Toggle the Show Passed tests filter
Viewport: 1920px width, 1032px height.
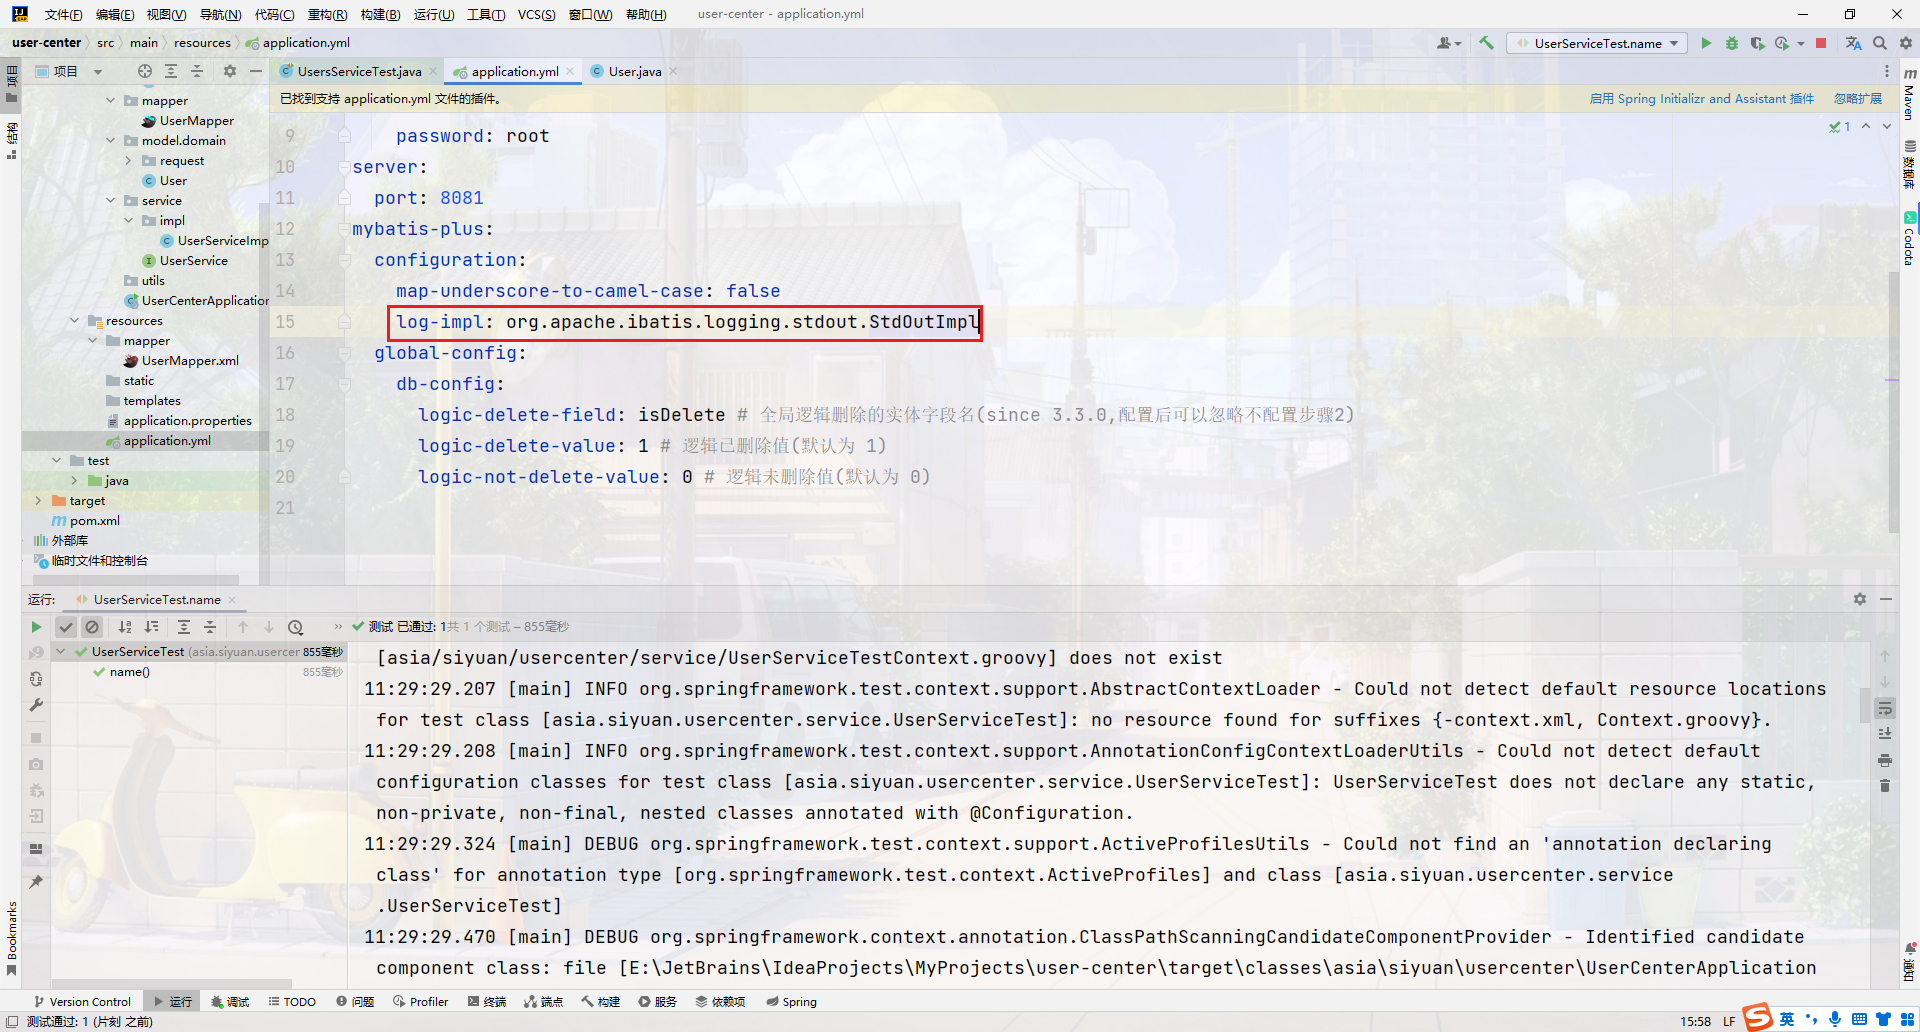[x=66, y=627]
